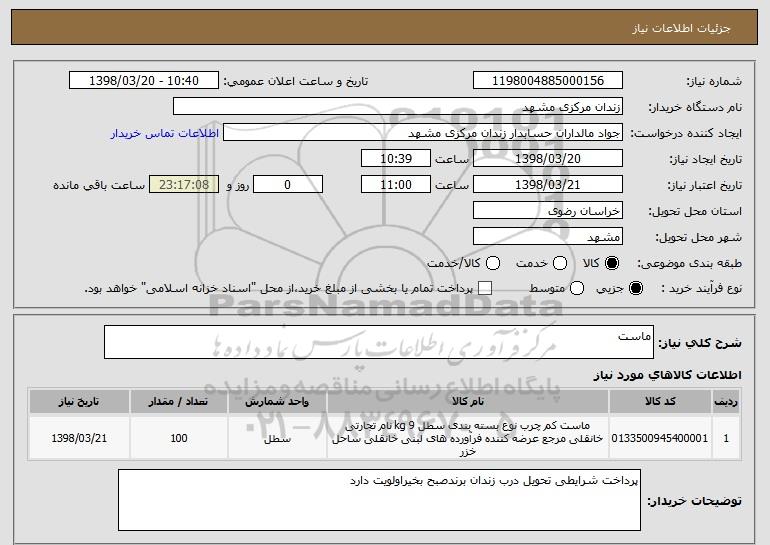Click the ماست کم چرب product name cell
Screen dimensions: 770x545
(x=468, y=438)
